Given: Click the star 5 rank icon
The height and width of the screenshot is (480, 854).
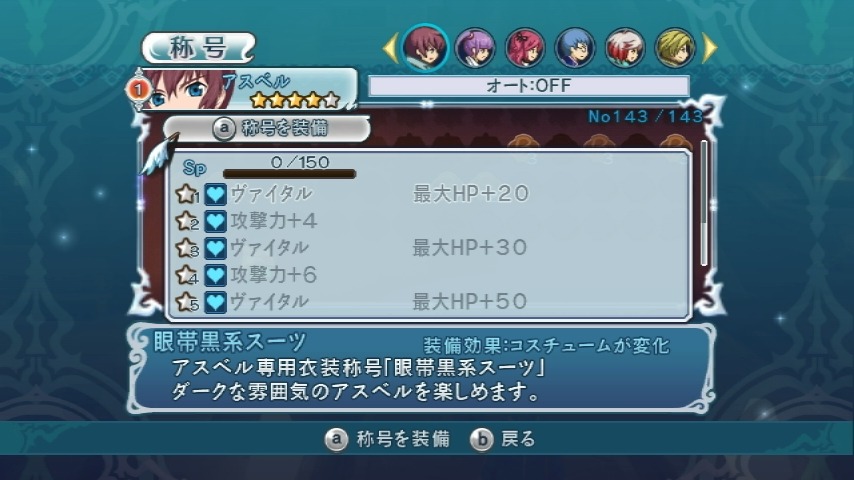Looking at the screenshot, I should [187, 302].
